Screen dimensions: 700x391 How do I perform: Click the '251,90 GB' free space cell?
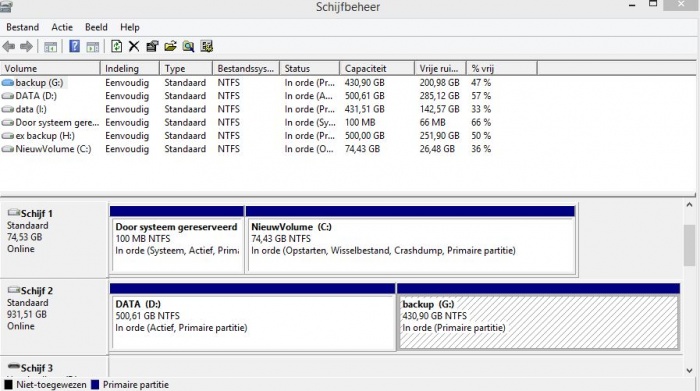click(439, 136)
